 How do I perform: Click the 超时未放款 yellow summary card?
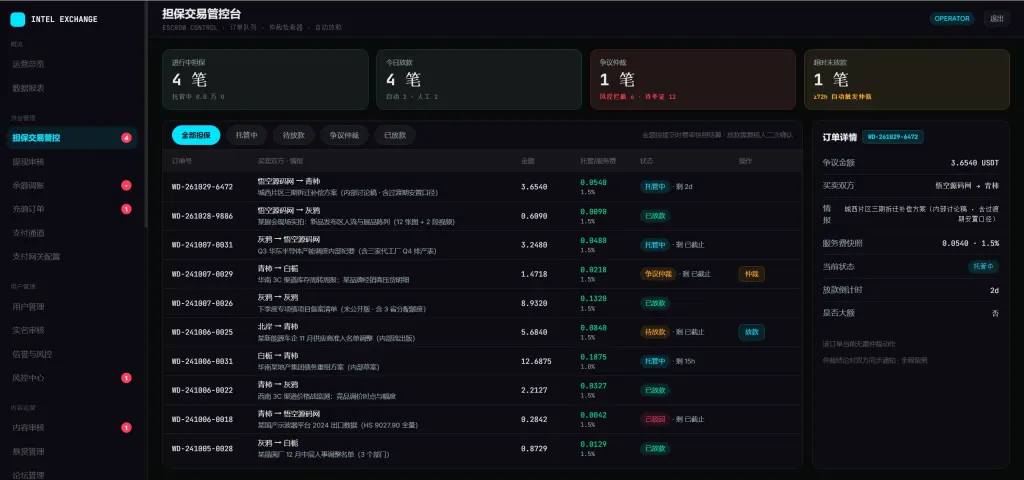click(x=907, y=80)
